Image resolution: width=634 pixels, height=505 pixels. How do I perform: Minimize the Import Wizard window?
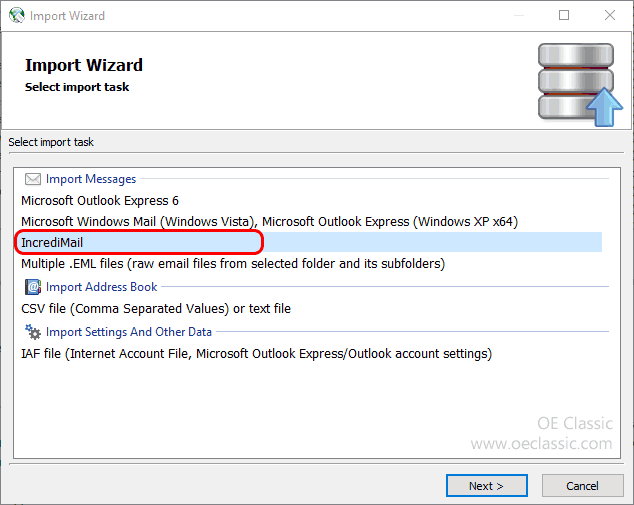pyautogui.click(x=519, y=15)
